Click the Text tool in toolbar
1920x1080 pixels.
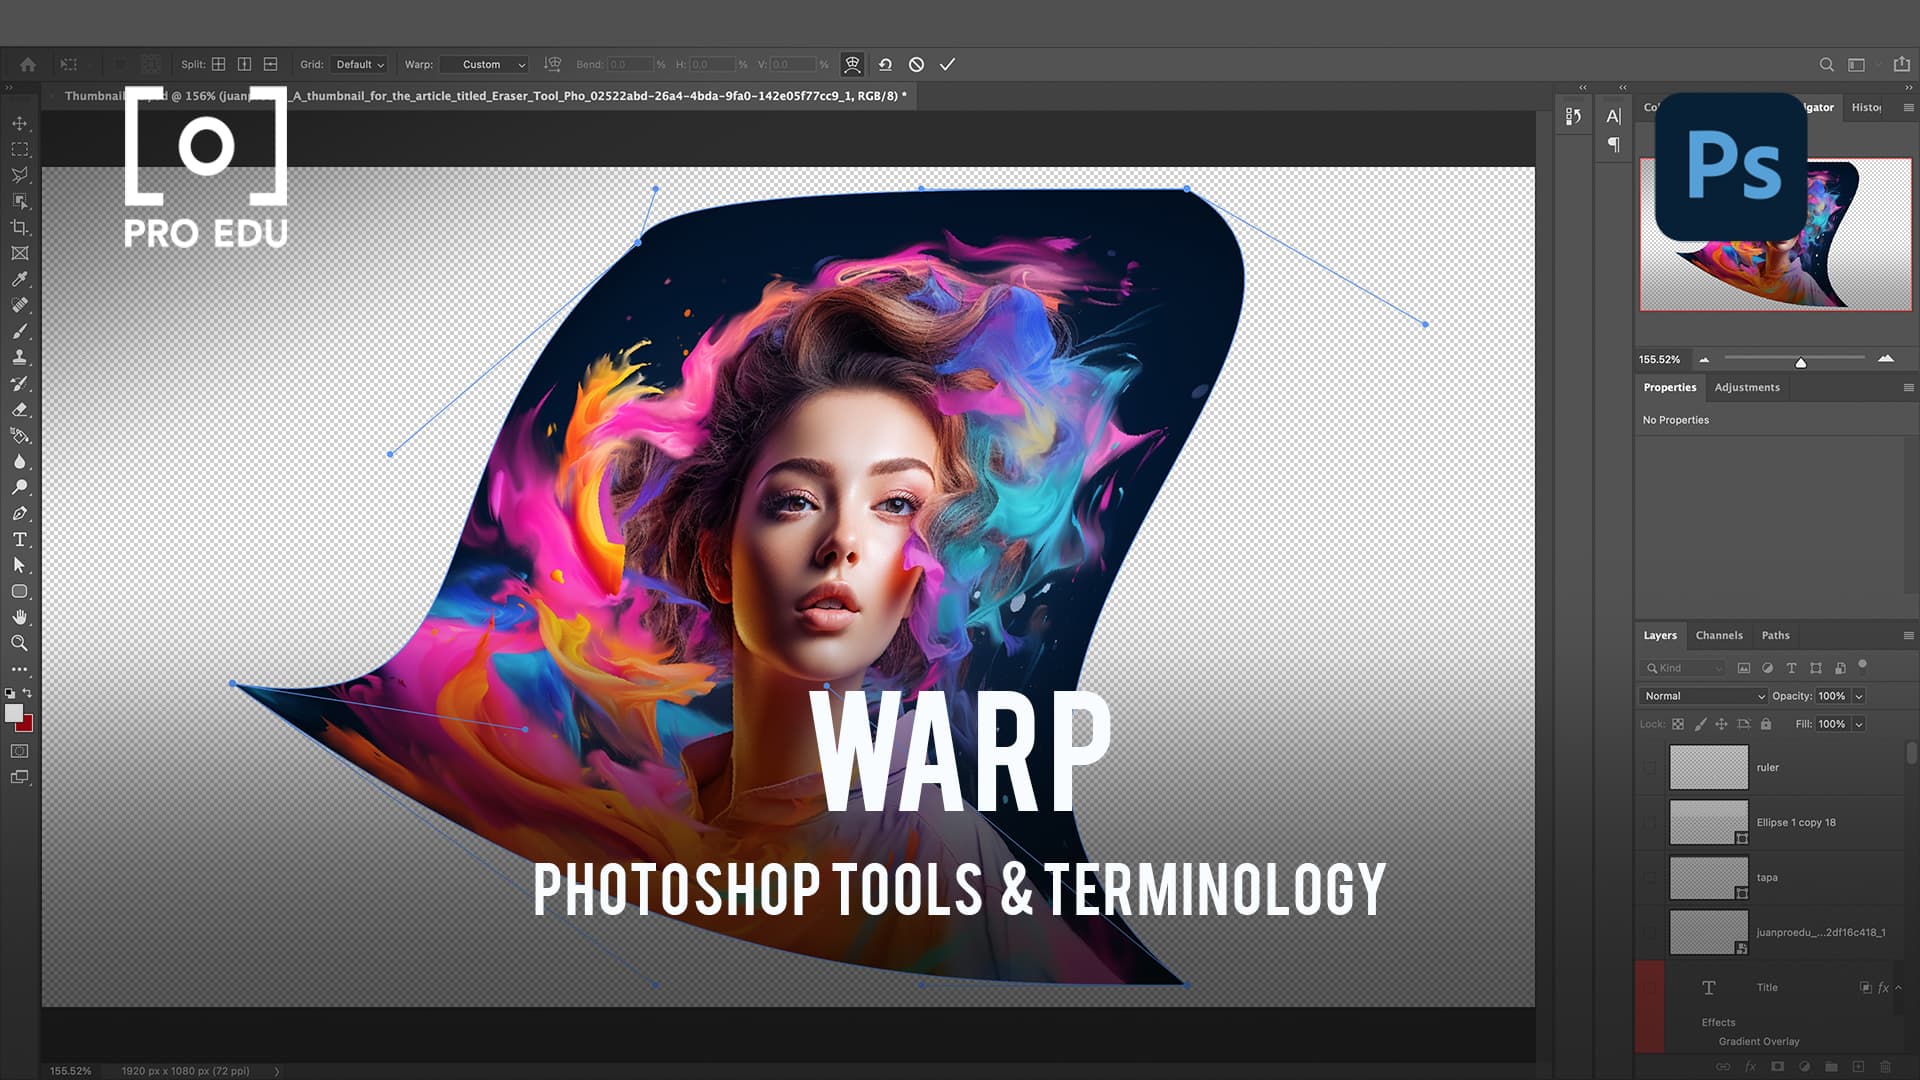[18, 539]
